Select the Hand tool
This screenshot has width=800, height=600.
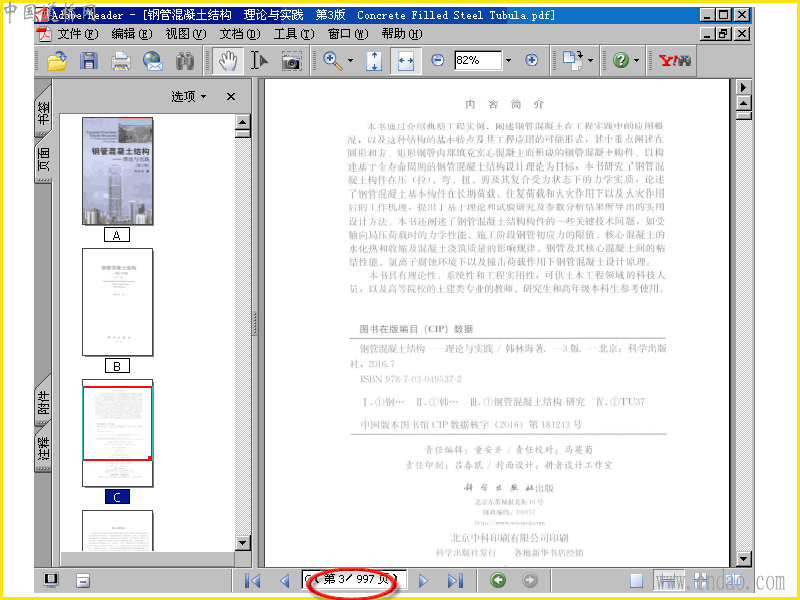point(228,61)
